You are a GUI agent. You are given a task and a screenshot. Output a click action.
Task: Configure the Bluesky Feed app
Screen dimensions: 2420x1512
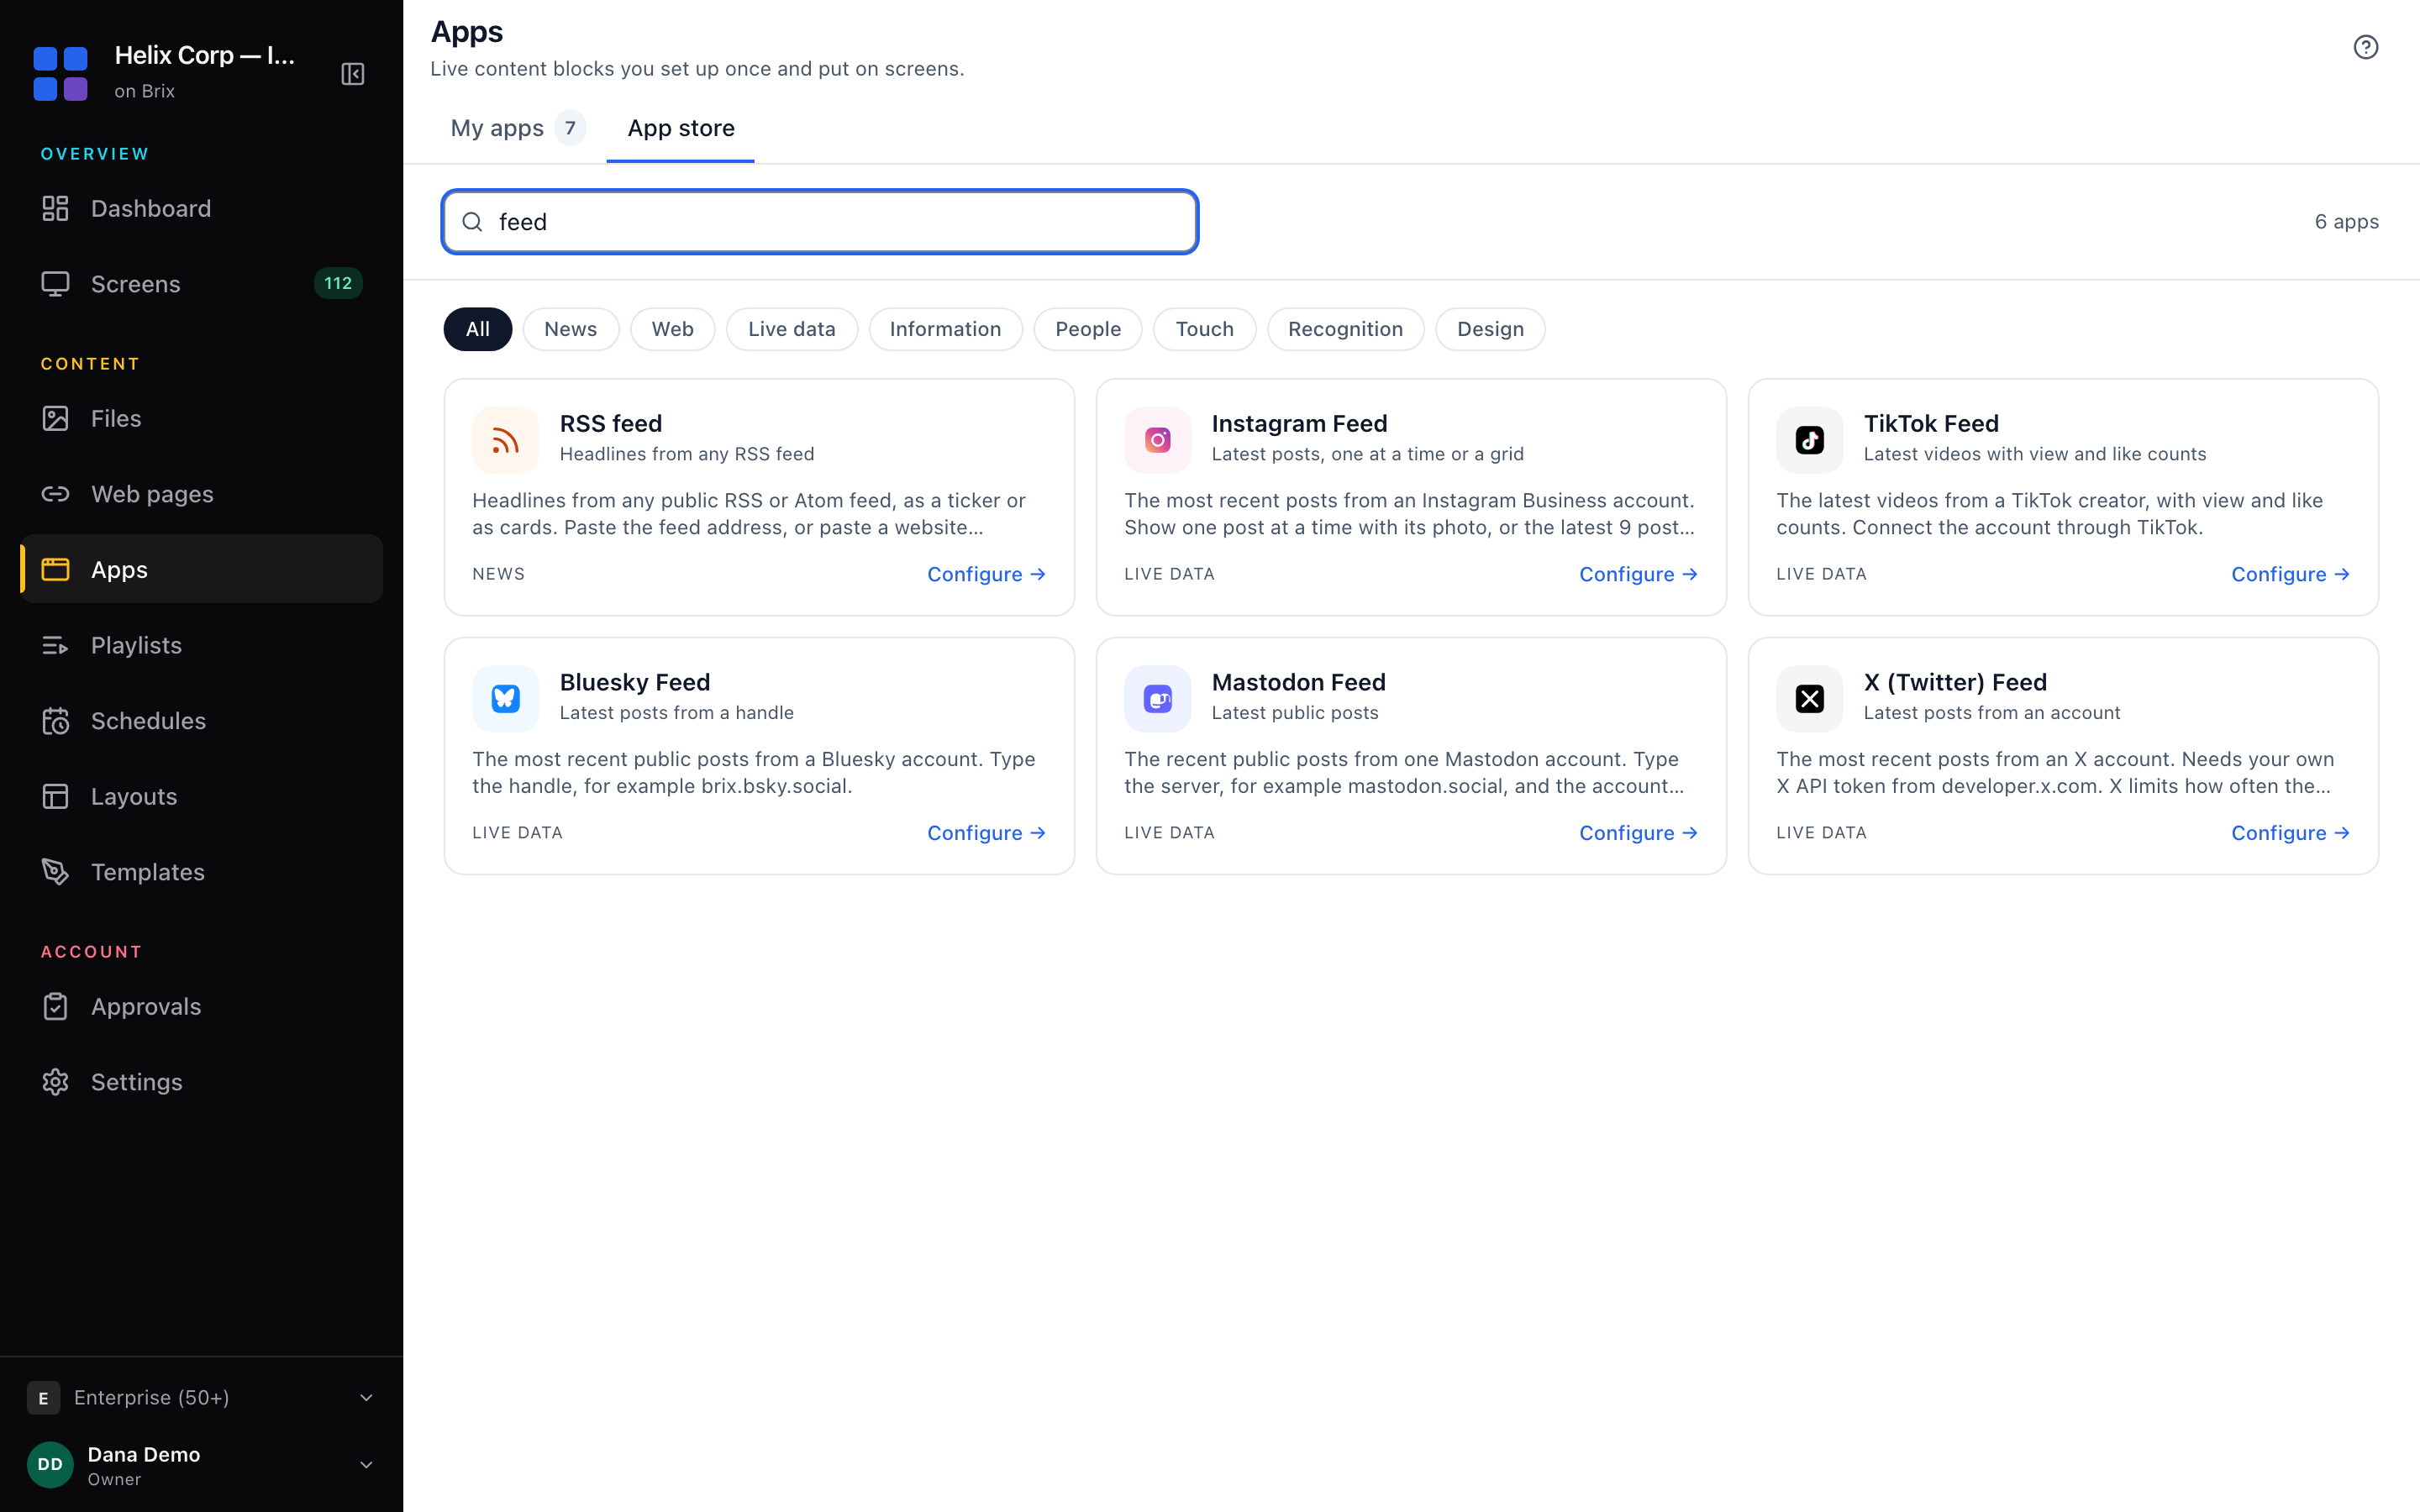tap(986, 833)
